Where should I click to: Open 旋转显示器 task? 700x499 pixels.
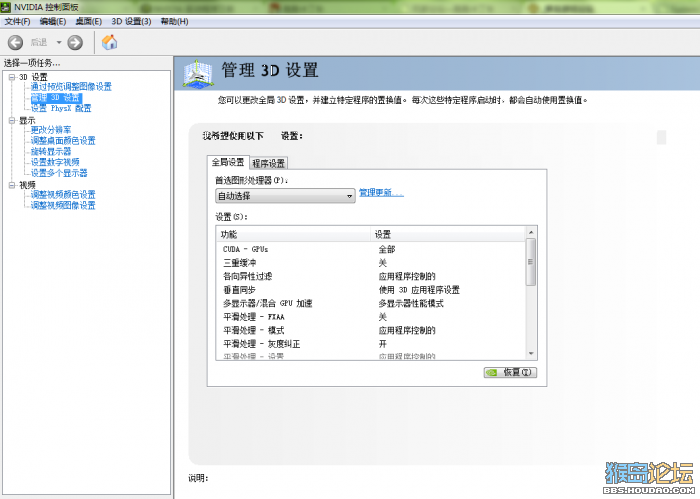(x=50, y=151)
